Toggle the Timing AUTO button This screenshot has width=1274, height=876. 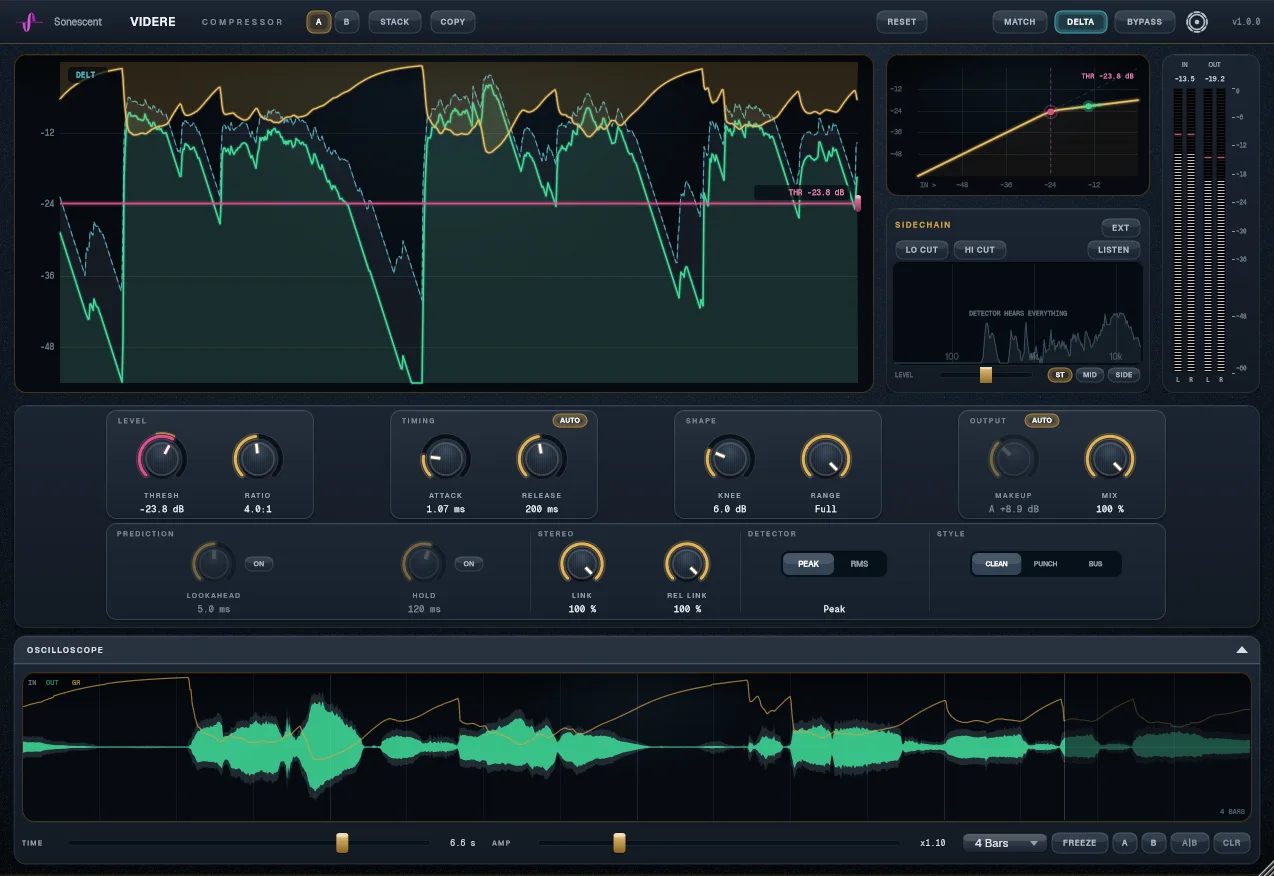(x=570, y=421)
